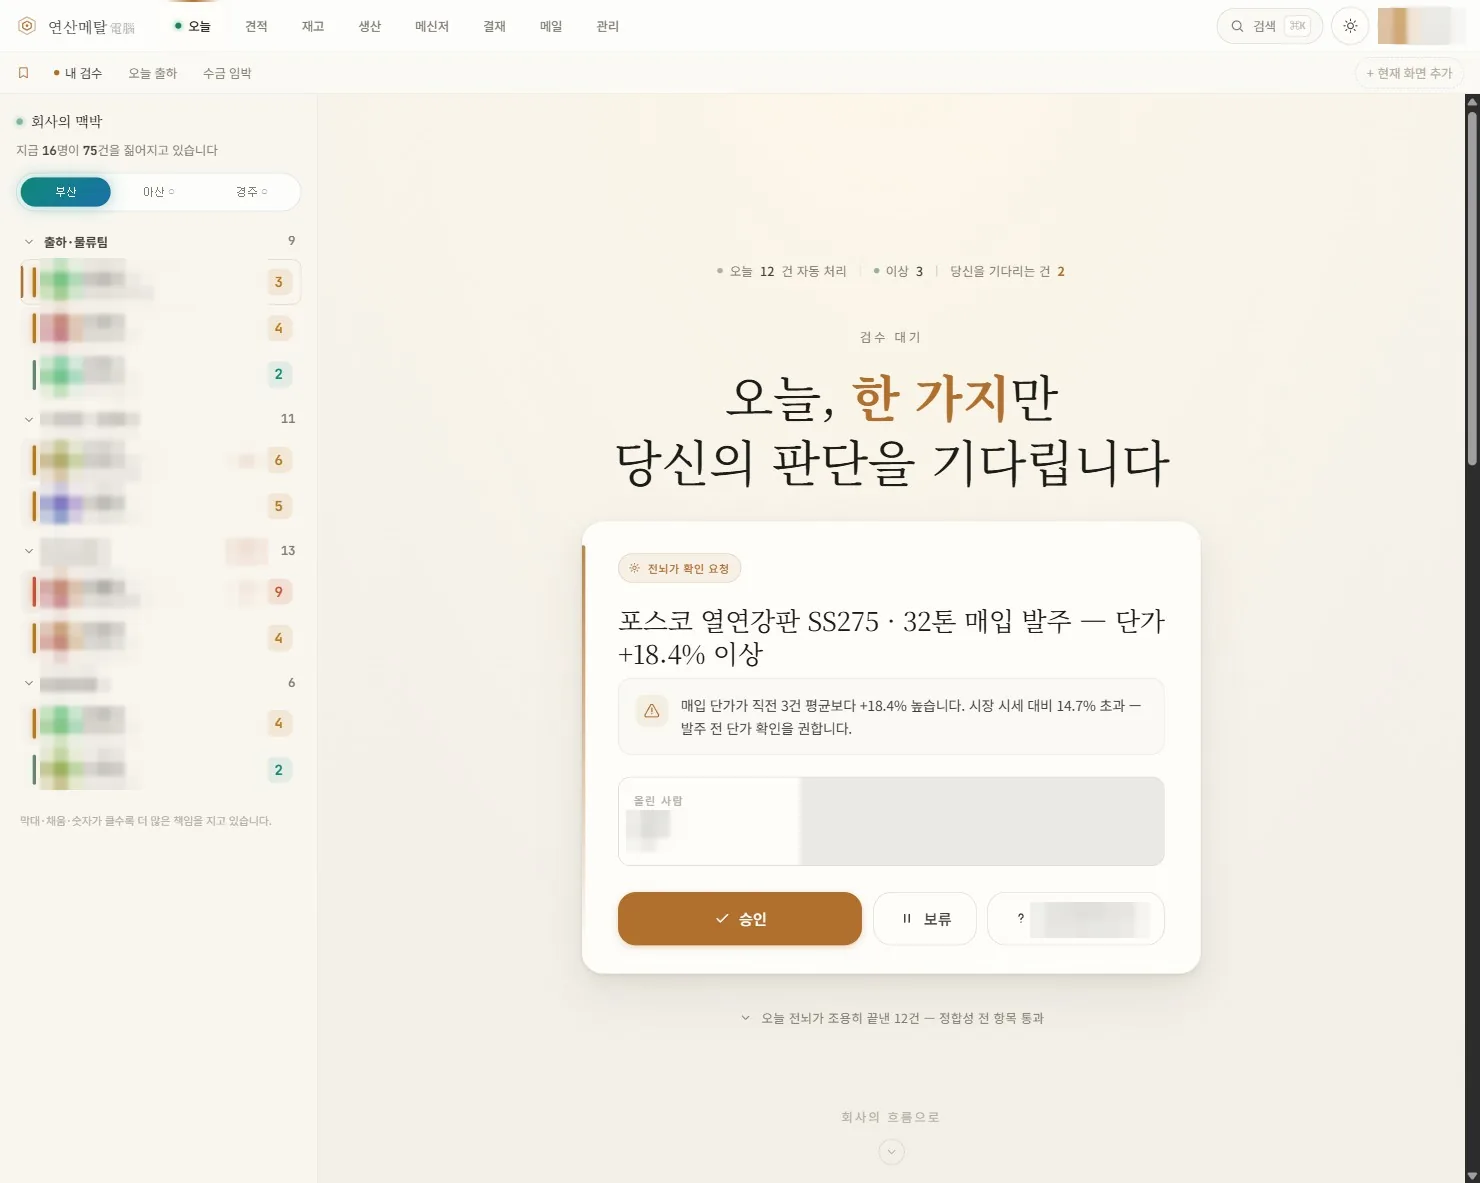The image size is (1480, 1183).
Task: Click 당신을 기다리는 건 2 status
Action: coord(1007,271)
